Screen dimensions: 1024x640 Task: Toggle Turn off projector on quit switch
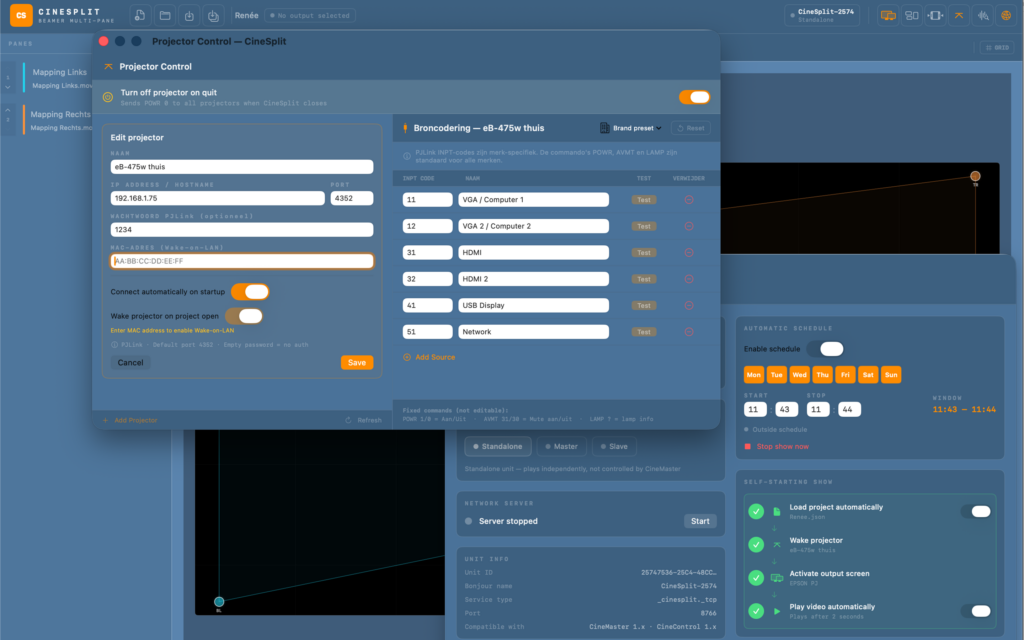tap(694, 97)
